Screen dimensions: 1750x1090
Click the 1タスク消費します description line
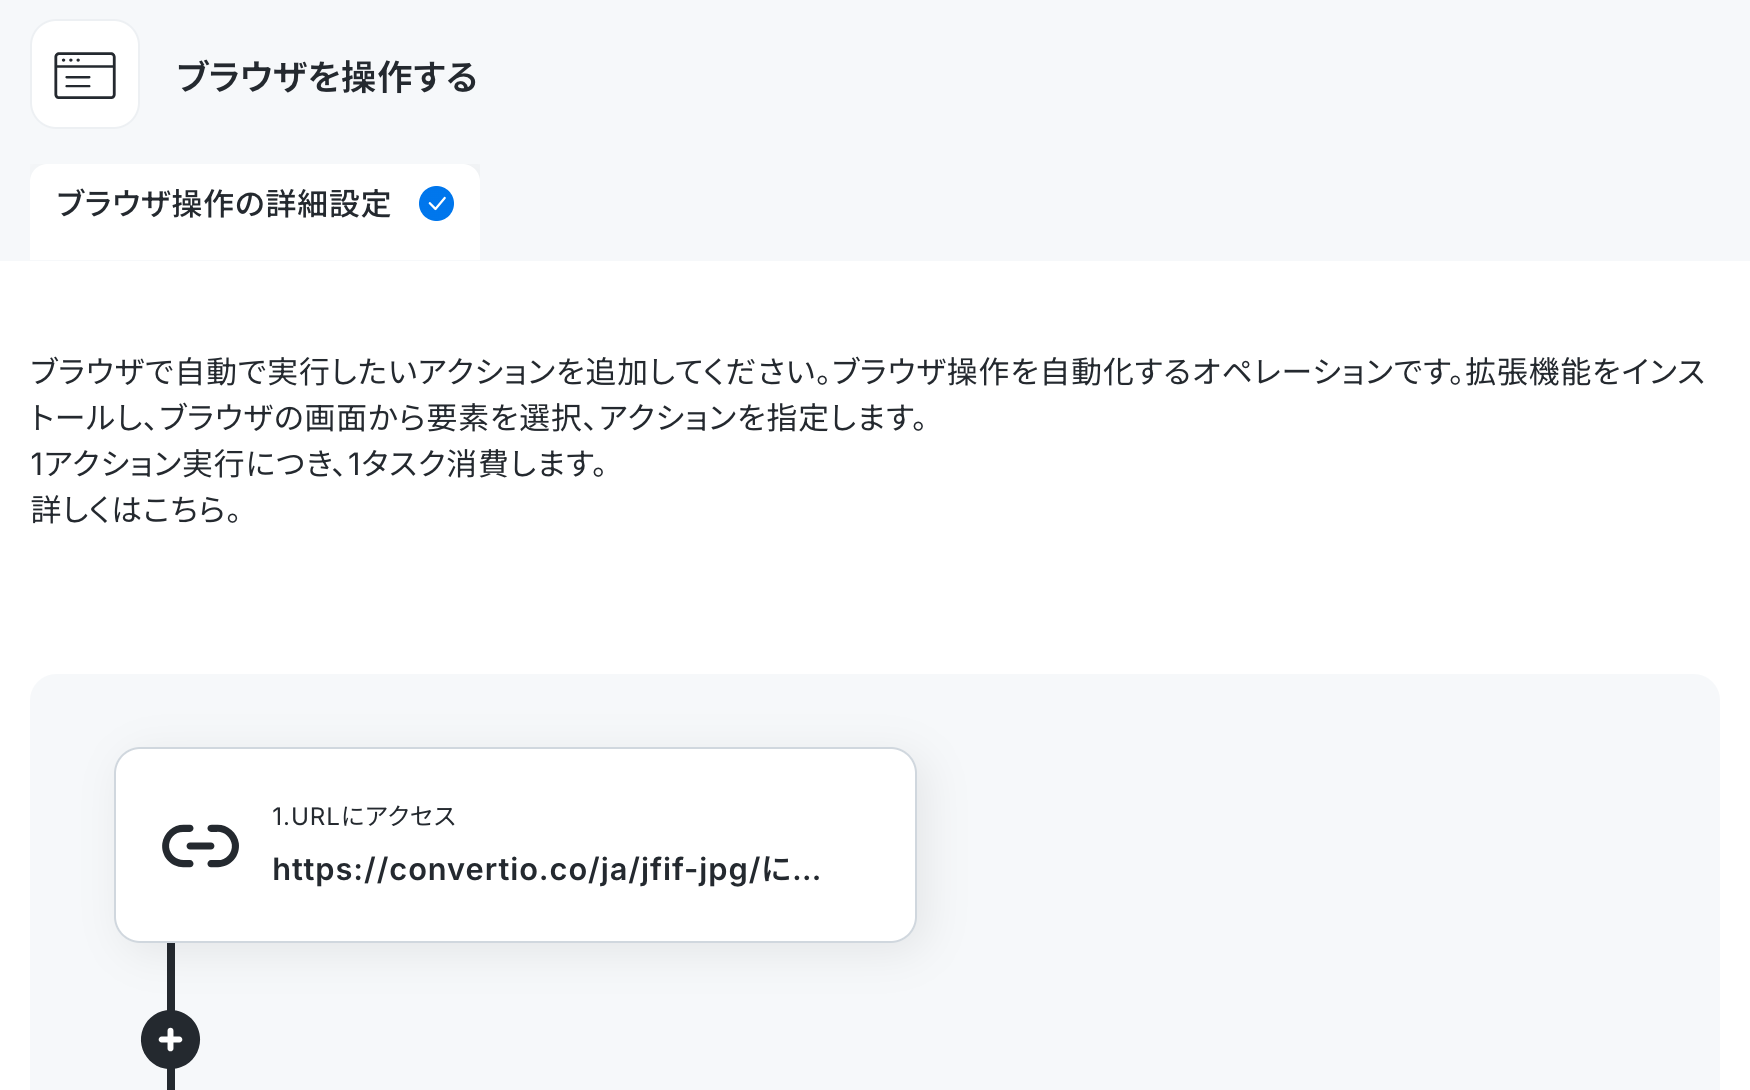[319, 464]
